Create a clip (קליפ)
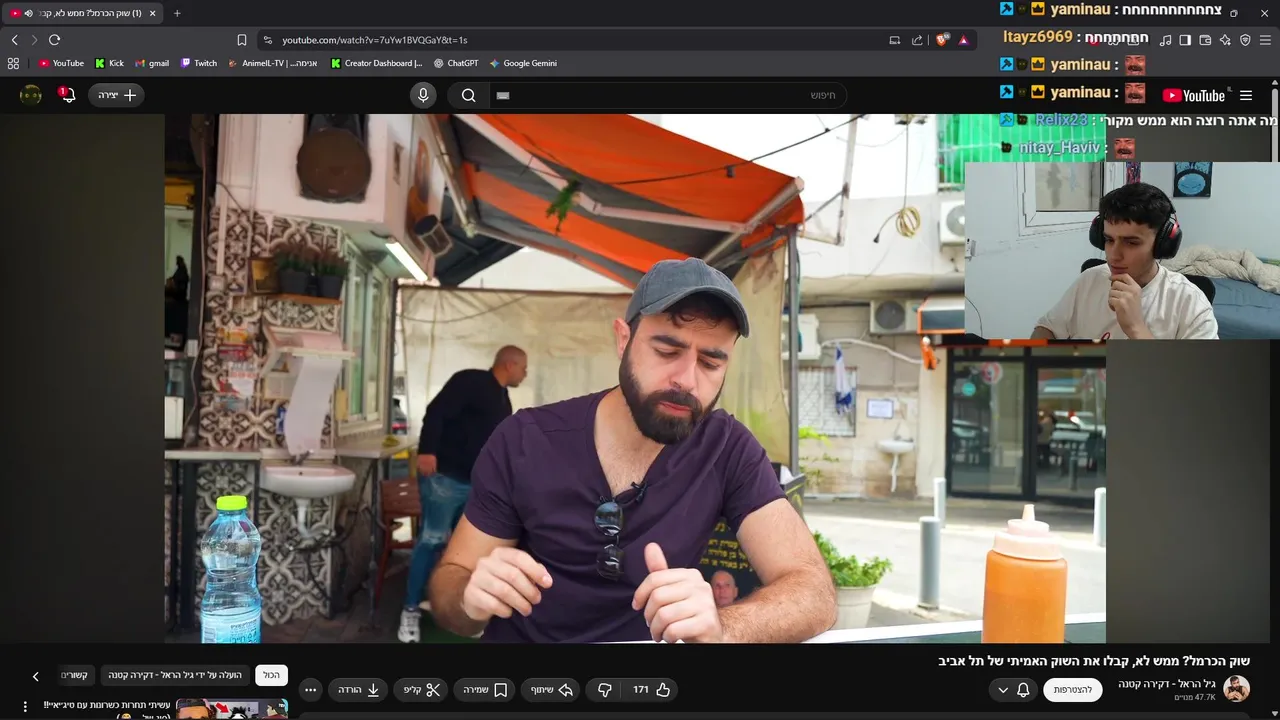The width and height of the screenshot is (1280, 720). point(422,690)
